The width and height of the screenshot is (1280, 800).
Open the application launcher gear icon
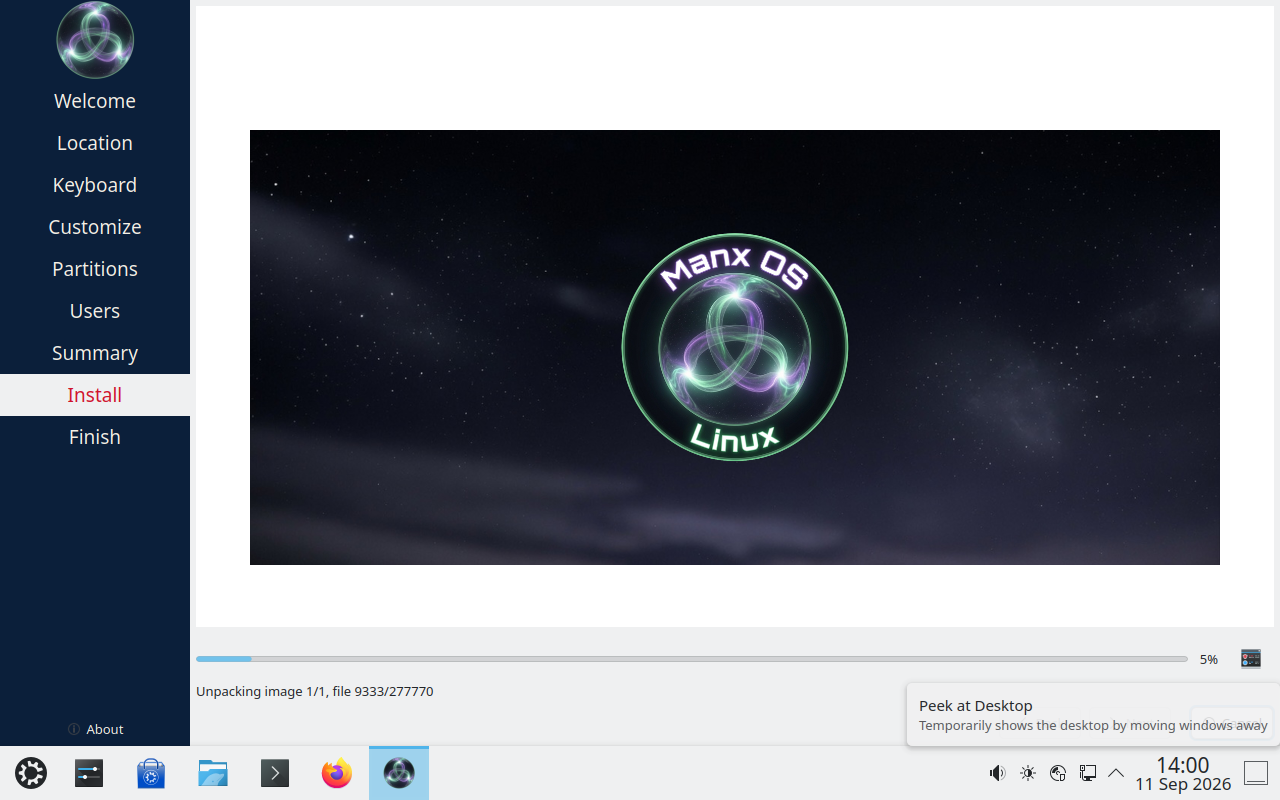(31, 773)
